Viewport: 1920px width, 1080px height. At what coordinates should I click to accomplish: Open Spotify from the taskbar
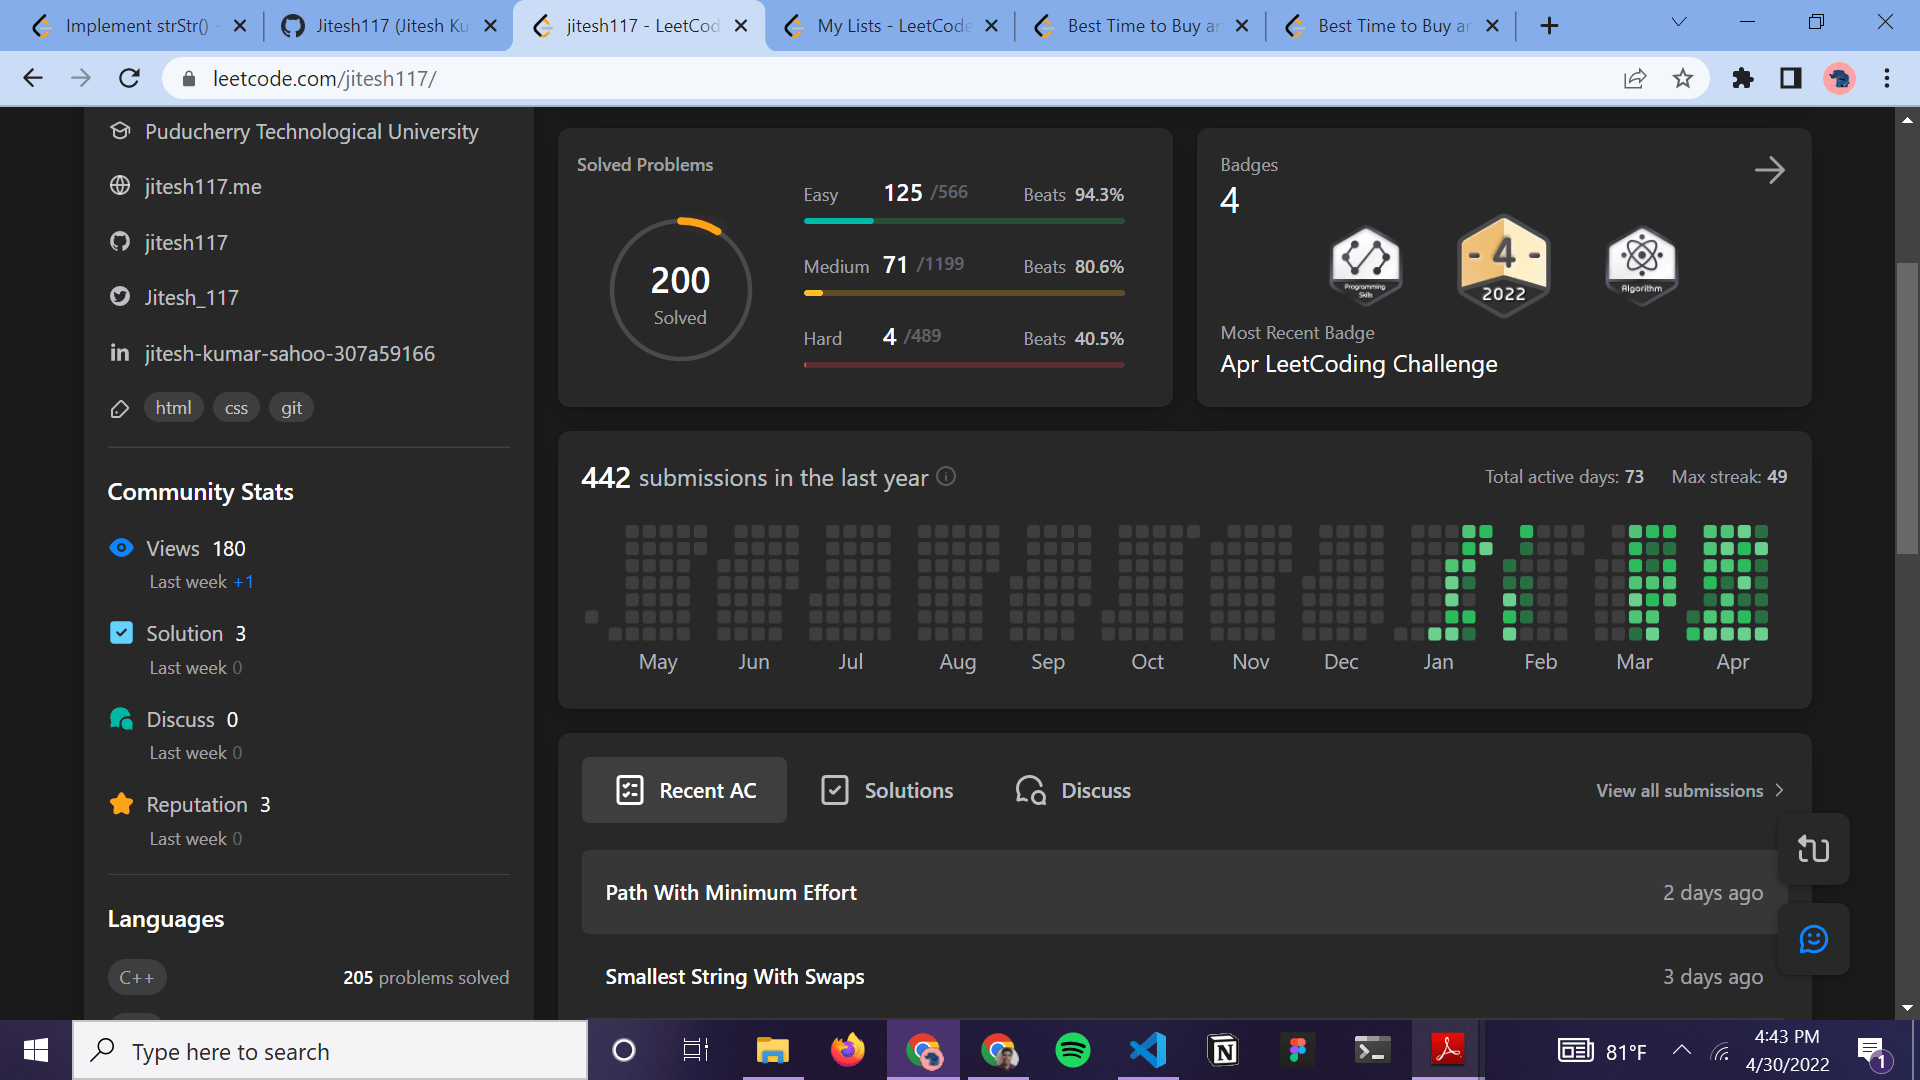pyautogui.click(x=1073, y=1050)
